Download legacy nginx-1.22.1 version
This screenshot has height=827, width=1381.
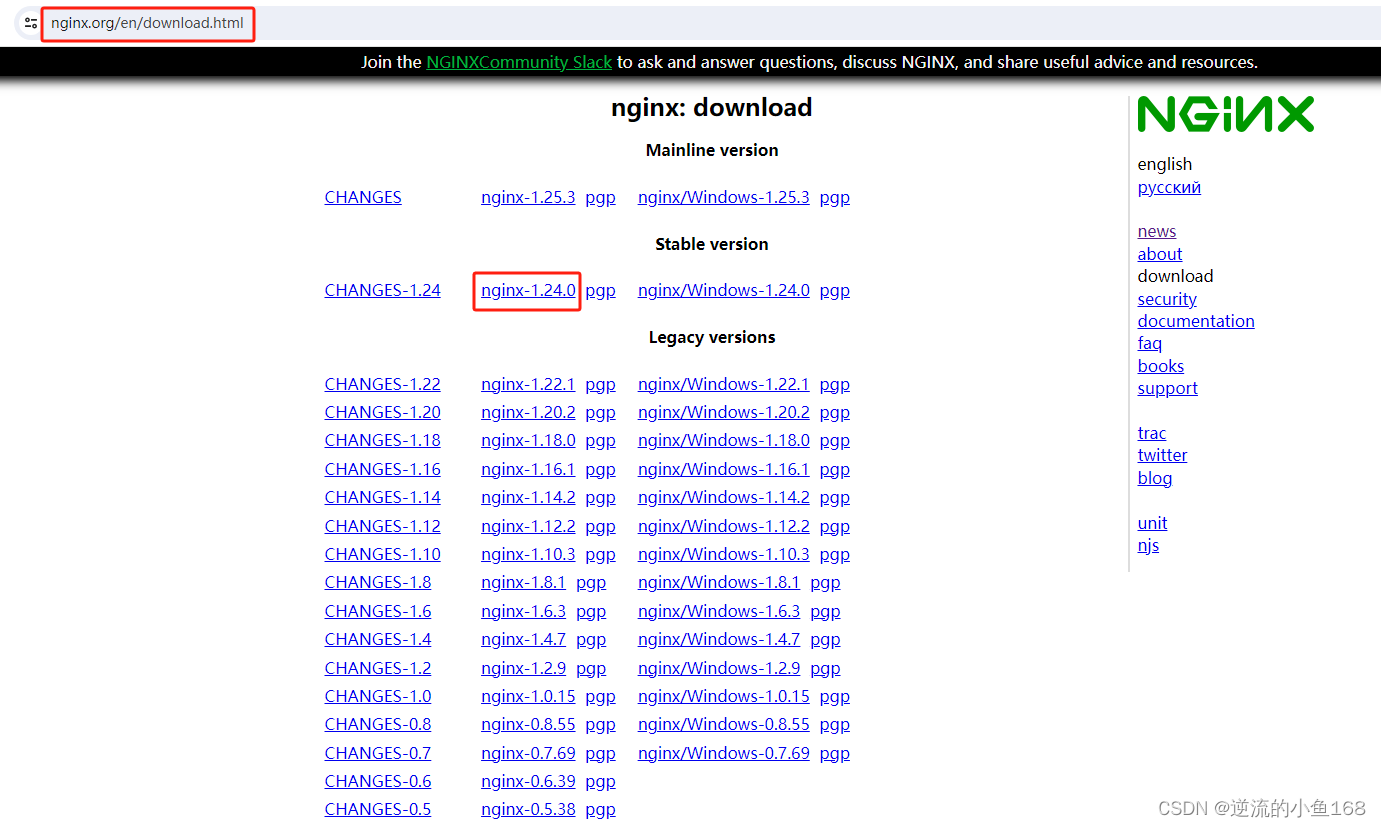click(528, 384)
